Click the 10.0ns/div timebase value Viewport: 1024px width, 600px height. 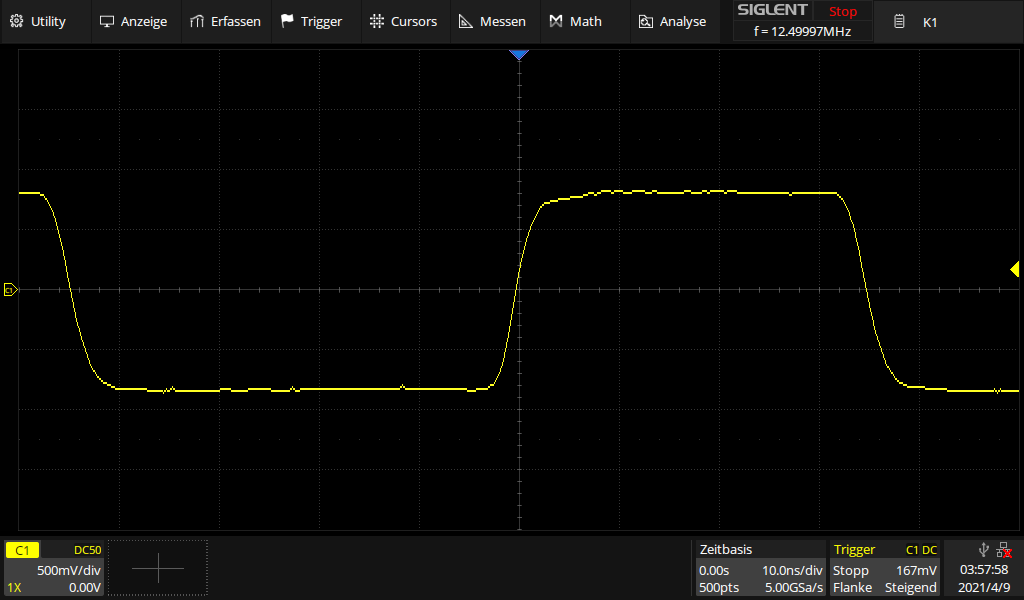(x=792, y=570)
